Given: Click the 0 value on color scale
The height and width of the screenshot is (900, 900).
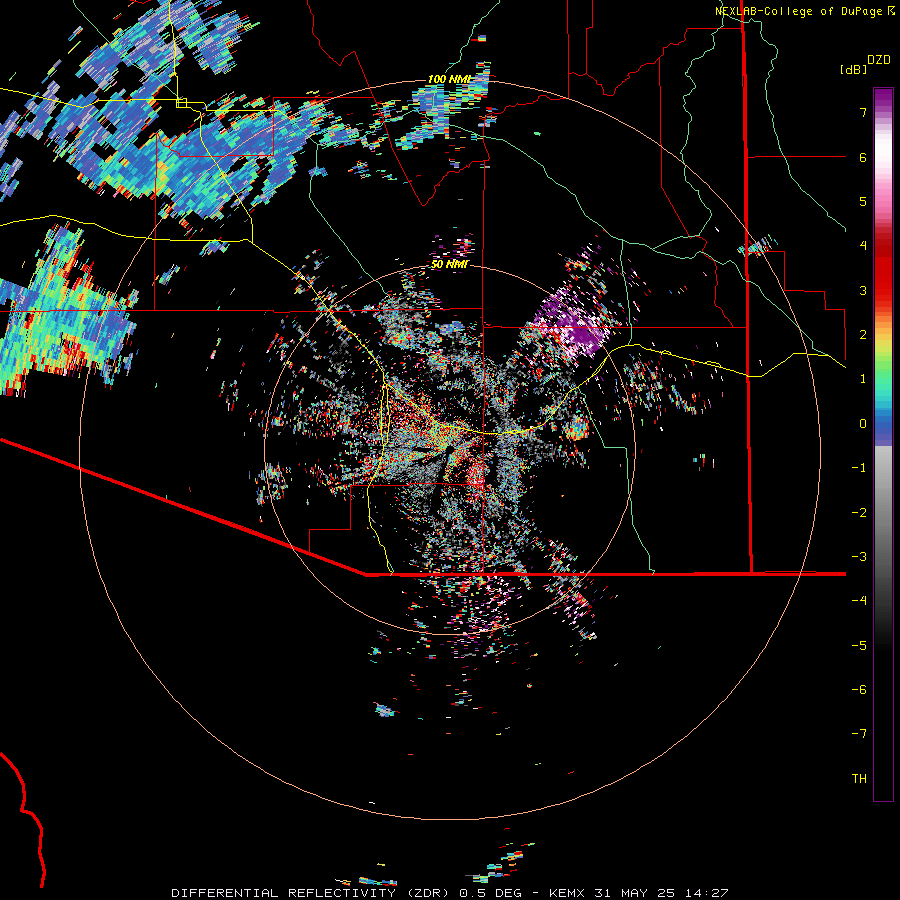Looking at the screenshot, I should pyautogui.click(x=863, y=424).
